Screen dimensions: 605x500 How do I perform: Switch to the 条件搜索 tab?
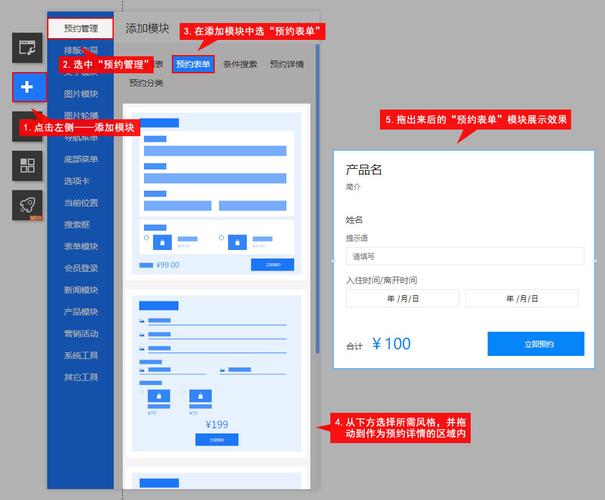pos(240,64)
